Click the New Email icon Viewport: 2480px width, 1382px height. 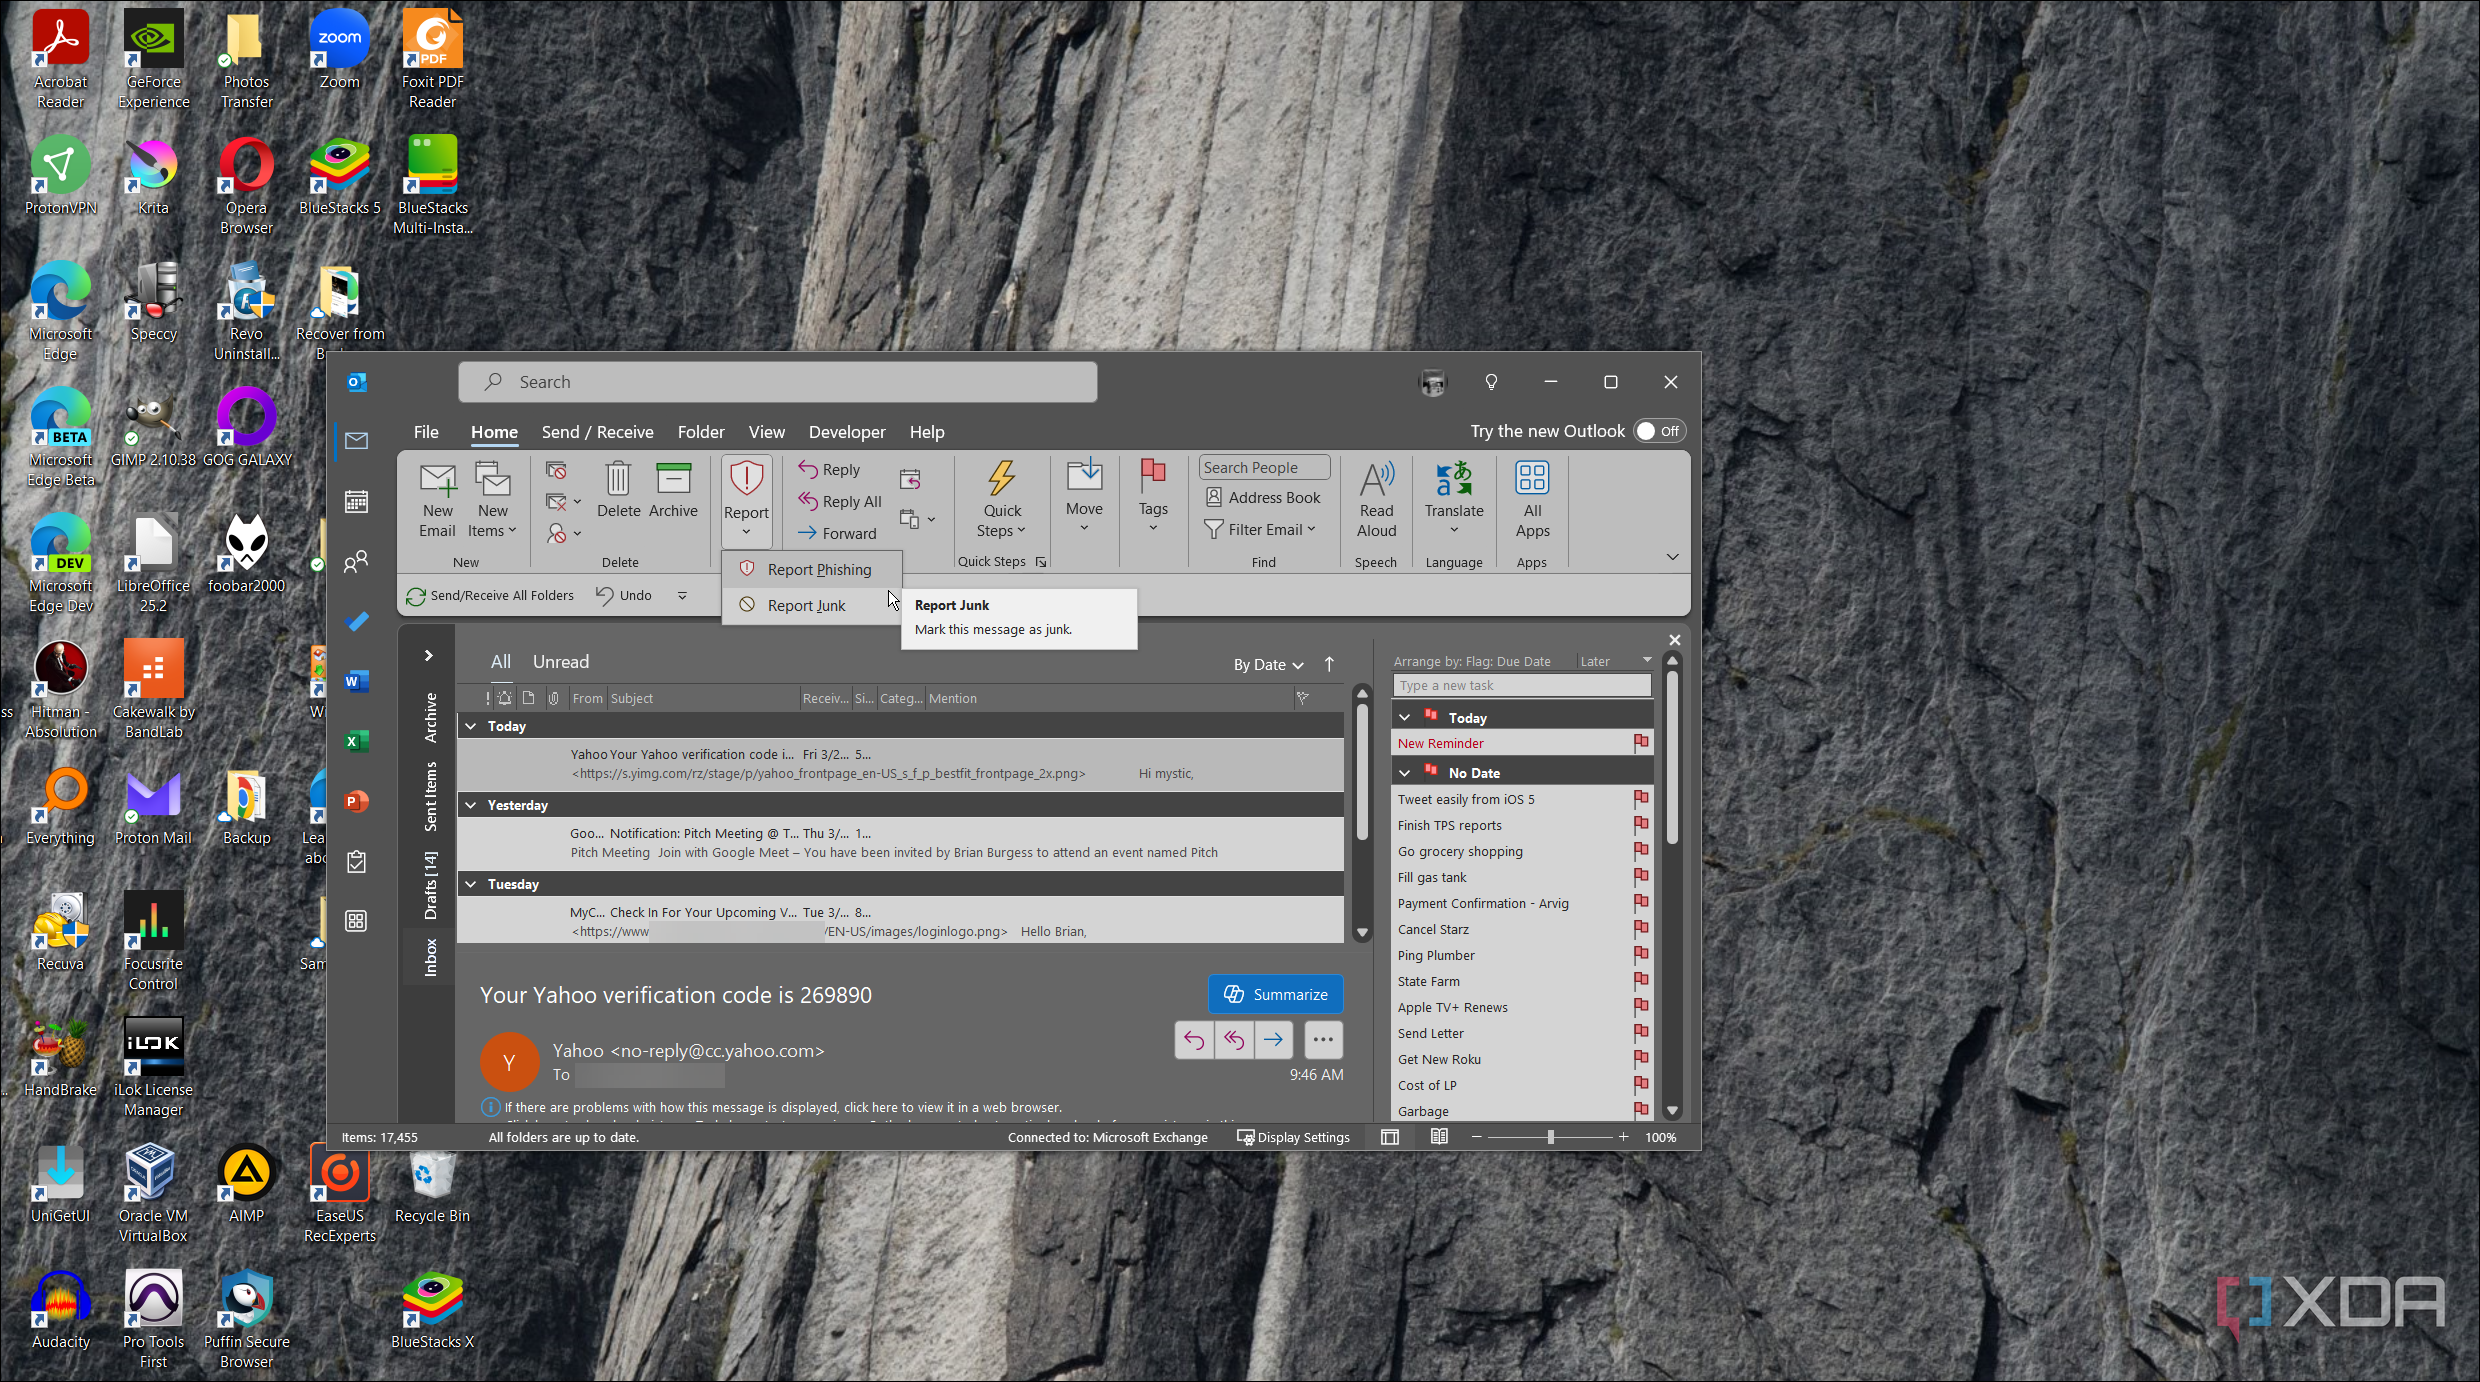point(438,480)
